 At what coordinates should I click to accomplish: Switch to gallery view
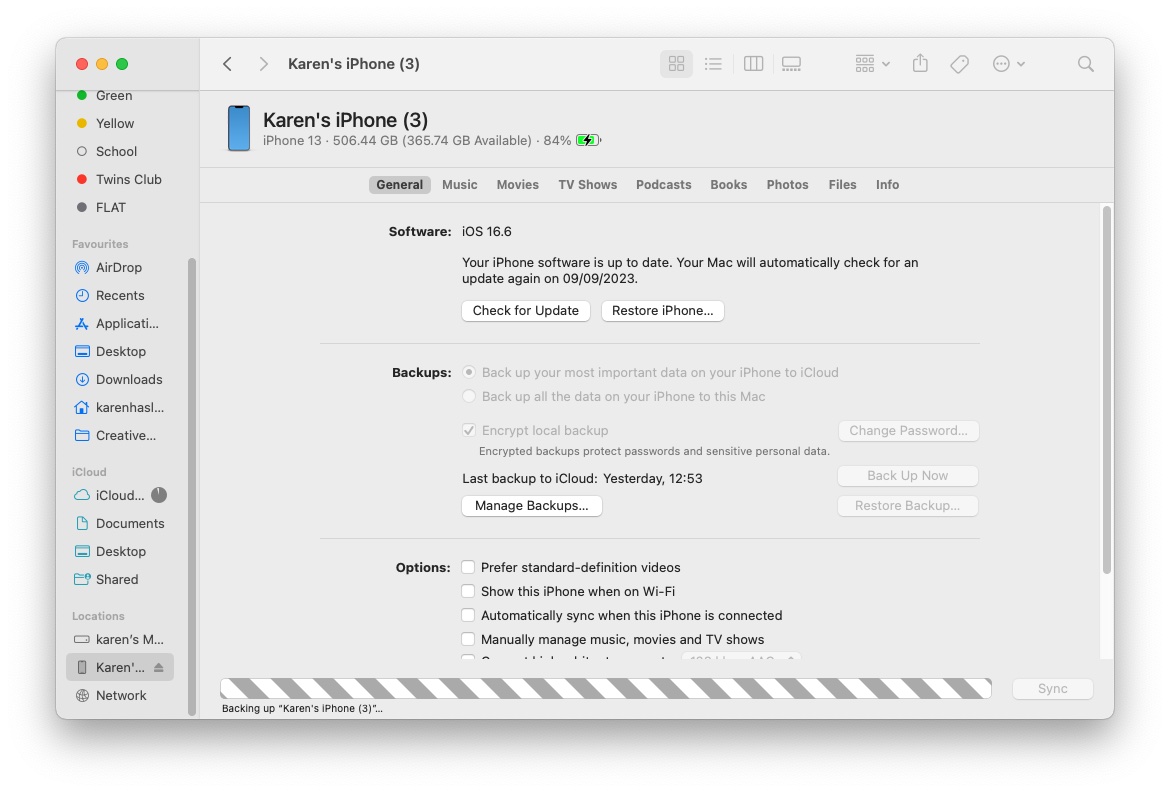click(792, 64)
